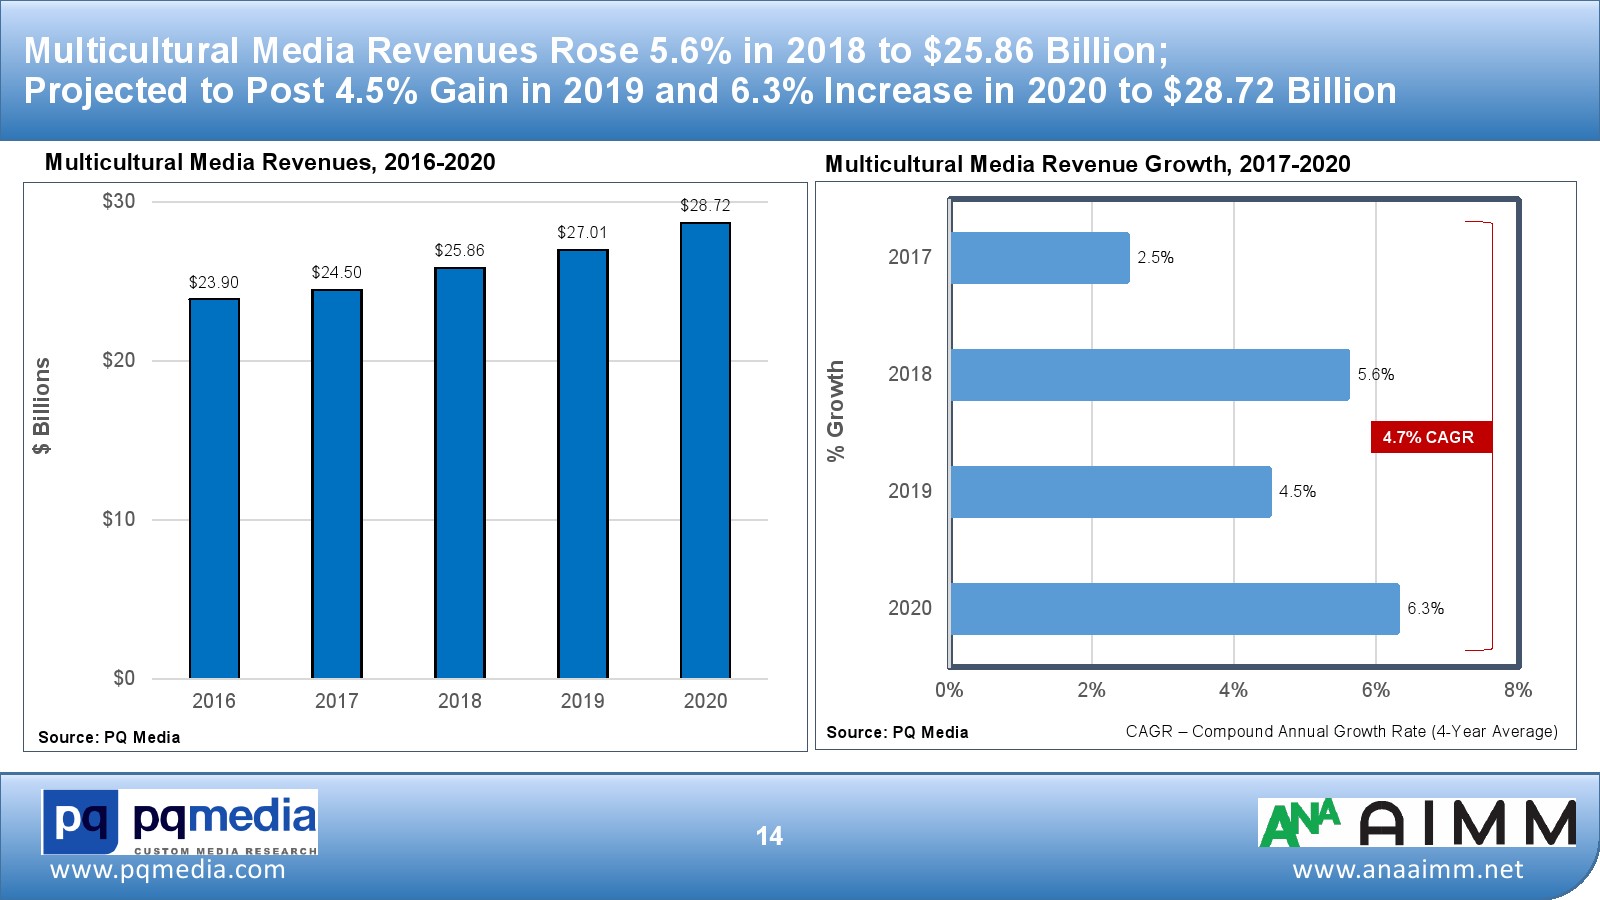
Task: Click the 2018 revenue bar at $25.86
Action: [460, 473]
